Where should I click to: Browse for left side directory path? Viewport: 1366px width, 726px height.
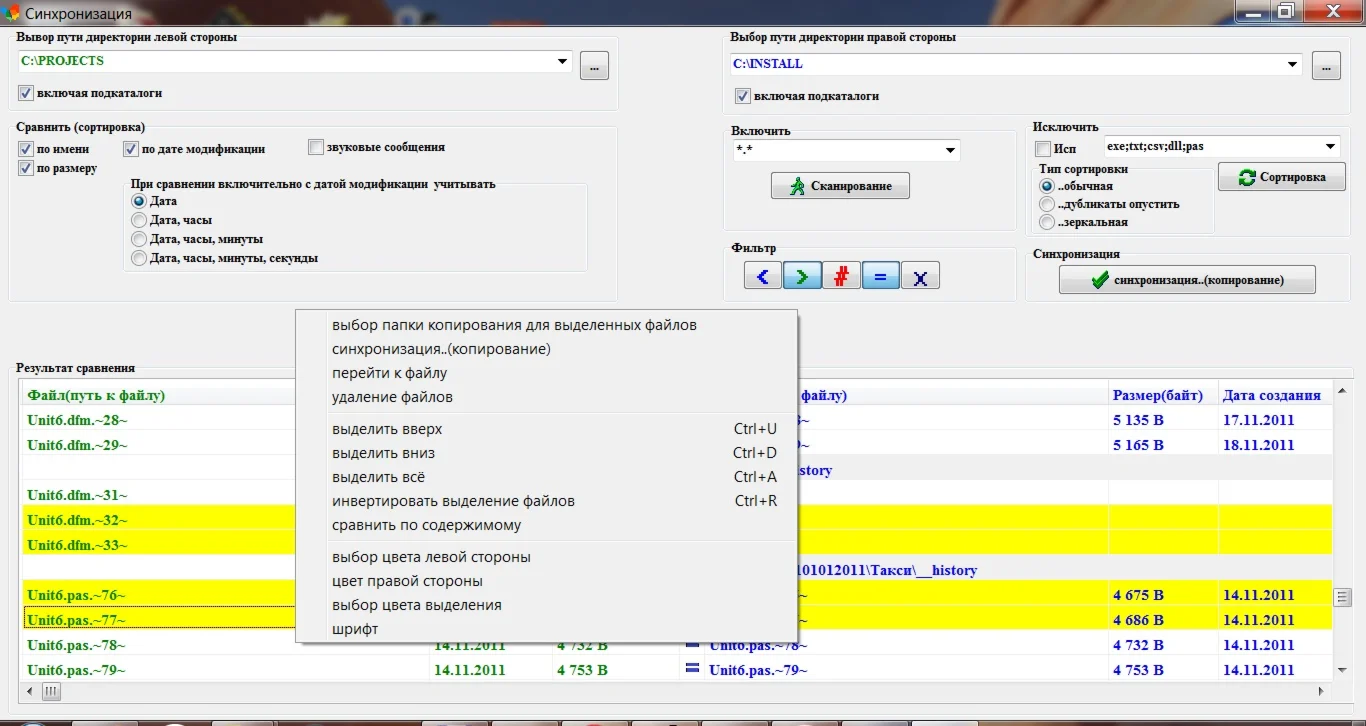(x=594, y=66)
